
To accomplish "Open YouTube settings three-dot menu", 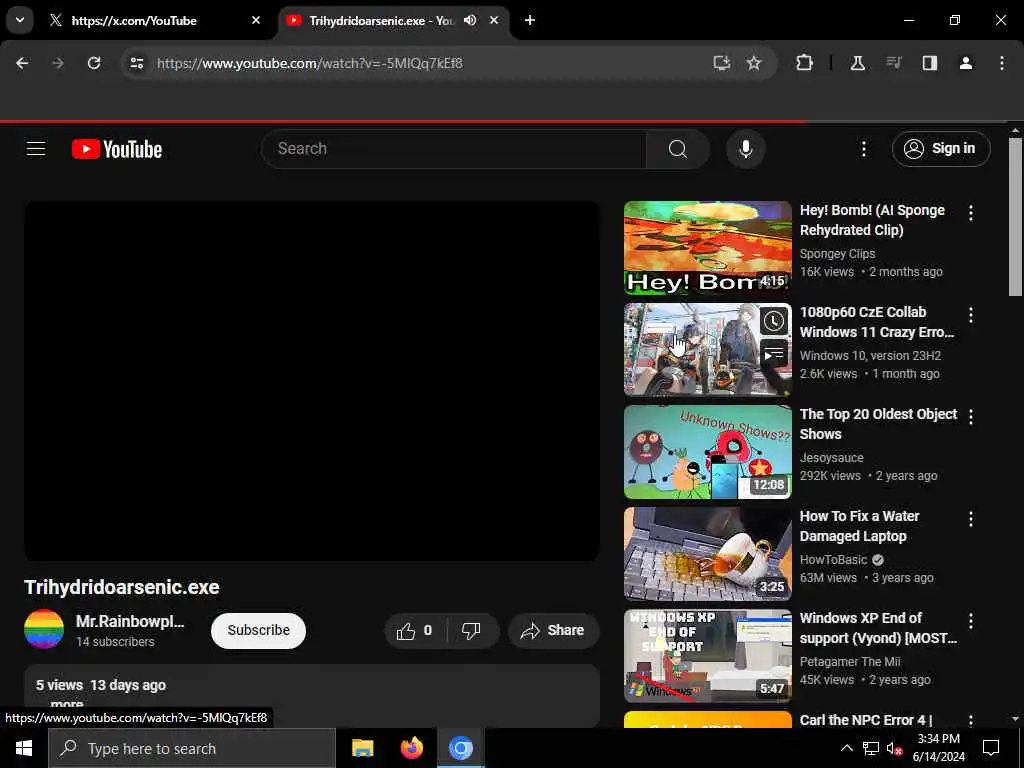I will pyautogui.click(x=863, y=149).
